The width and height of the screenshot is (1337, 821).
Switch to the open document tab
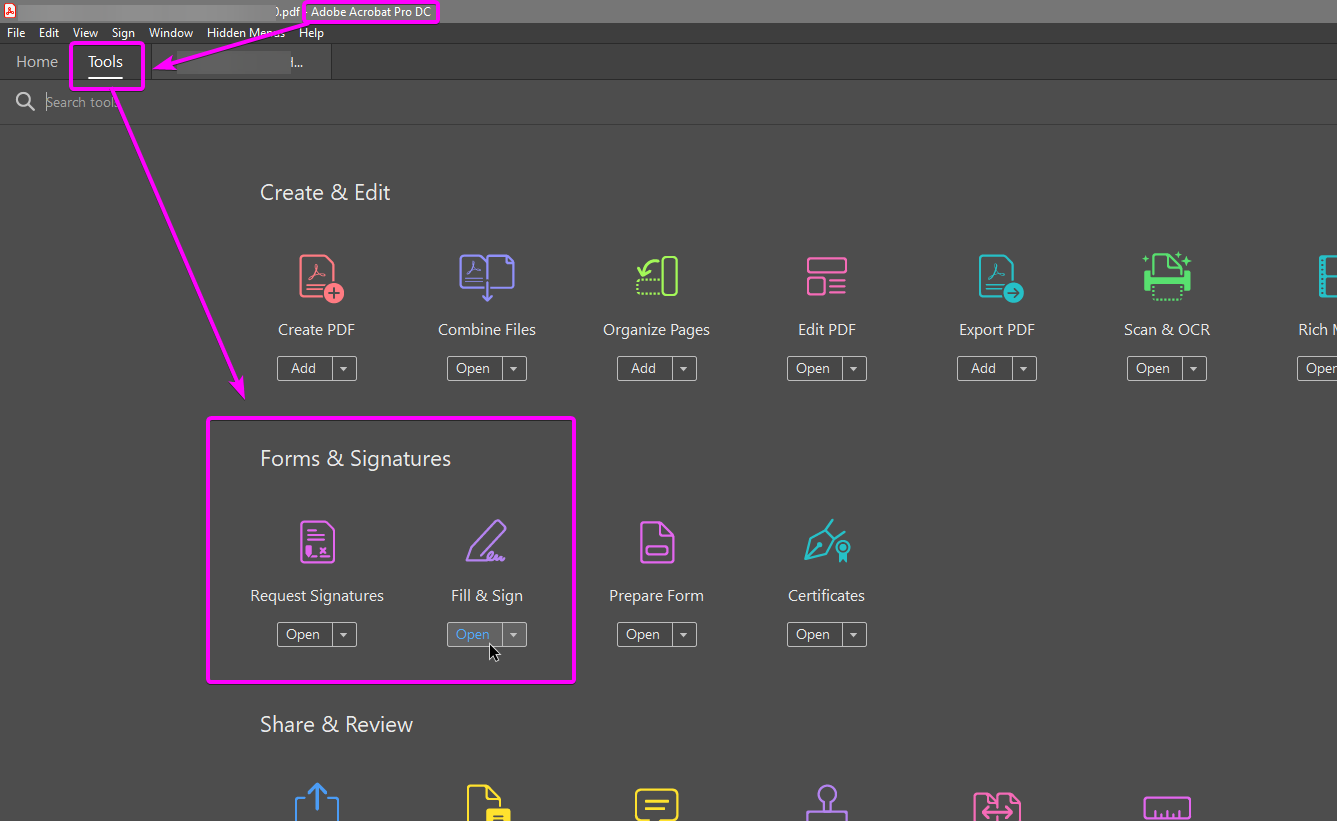[239, 62]
